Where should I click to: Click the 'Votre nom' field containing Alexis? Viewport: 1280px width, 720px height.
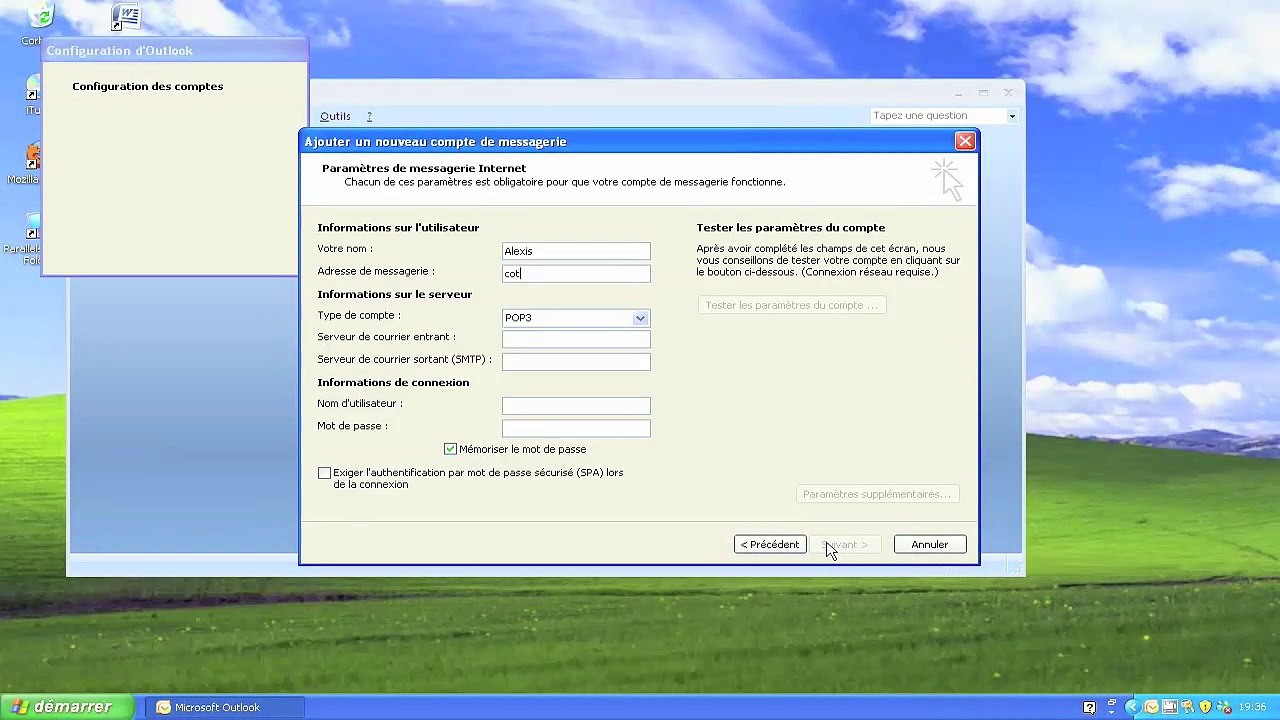tap(576, 251)
